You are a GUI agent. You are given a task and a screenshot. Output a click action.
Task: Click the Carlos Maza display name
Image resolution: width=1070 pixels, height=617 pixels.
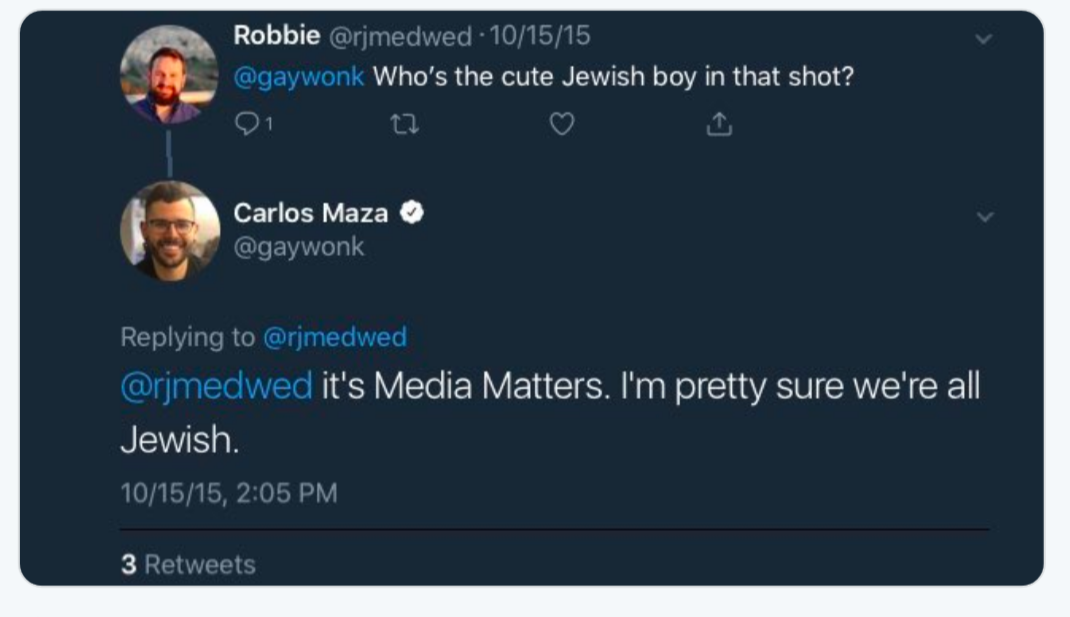[310, 213]
